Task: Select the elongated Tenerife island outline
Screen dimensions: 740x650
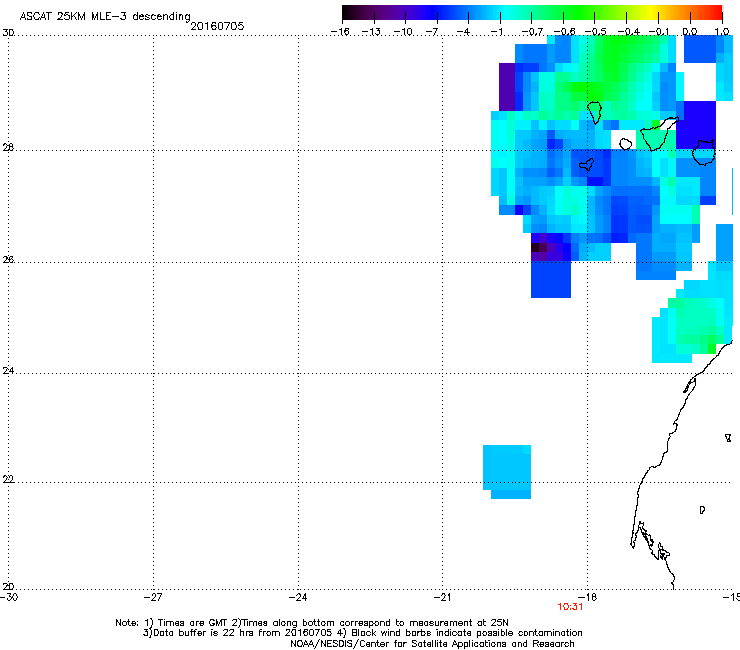Action: (659, 134)
